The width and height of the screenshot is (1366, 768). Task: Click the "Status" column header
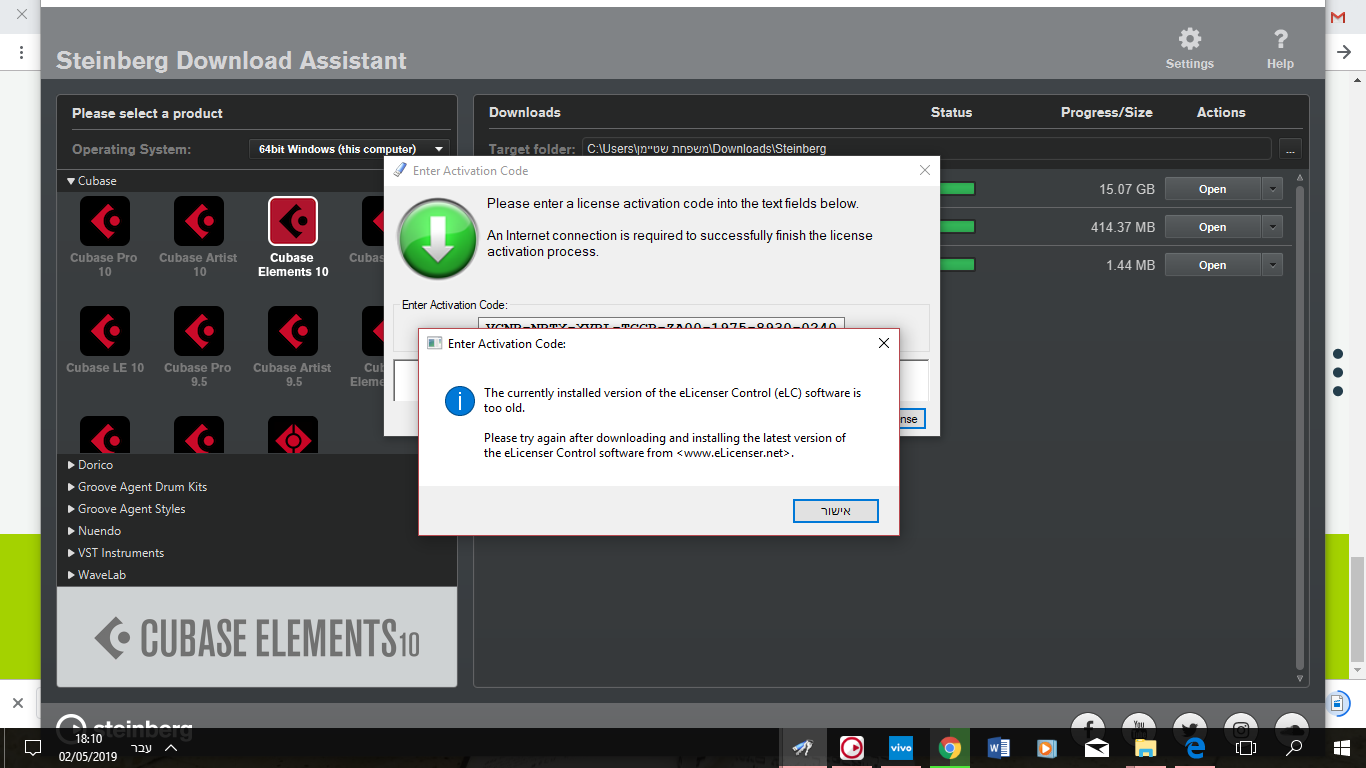[x=951, y=113]
